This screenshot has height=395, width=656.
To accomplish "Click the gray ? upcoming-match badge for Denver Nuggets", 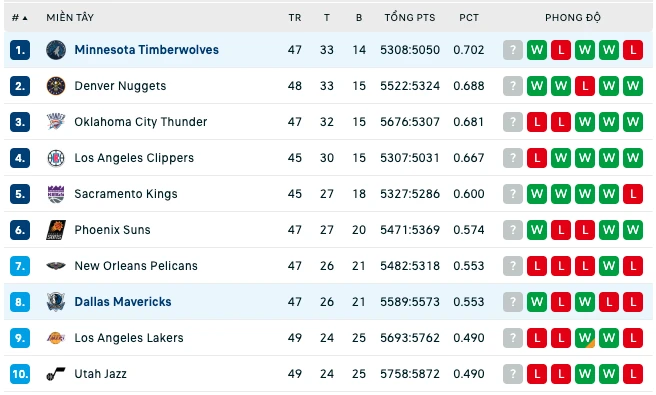I will [x=513, y=86].
